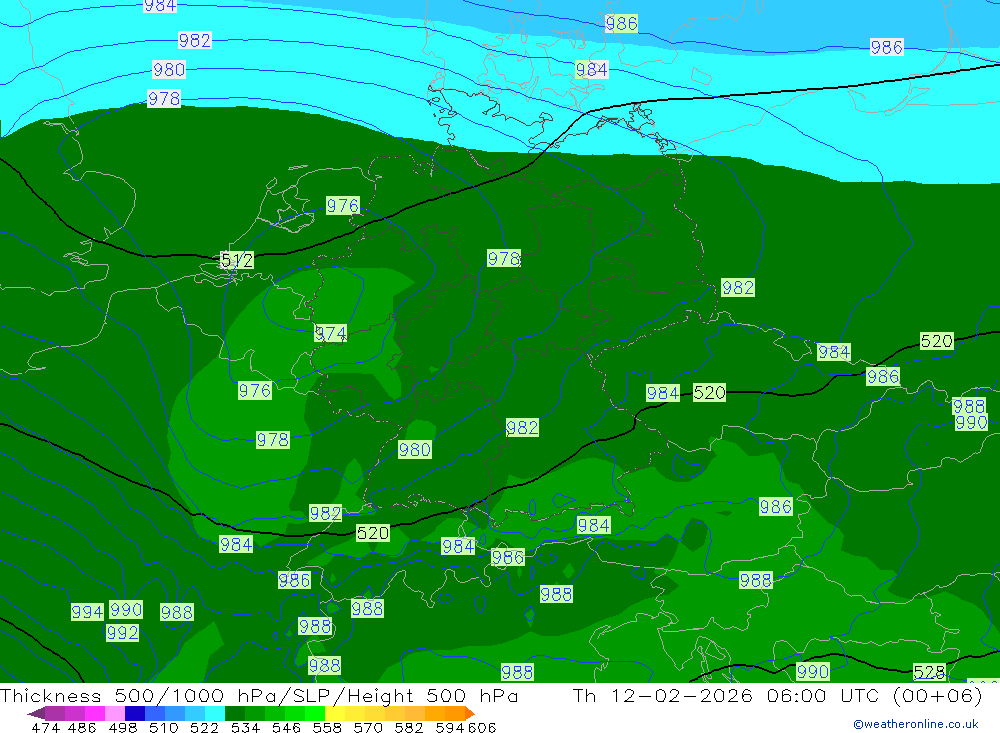This screenshot has width=1000, height=733.
Task: Pick the dark blue legend swatch above 510
Action: (x=135, y=713)
